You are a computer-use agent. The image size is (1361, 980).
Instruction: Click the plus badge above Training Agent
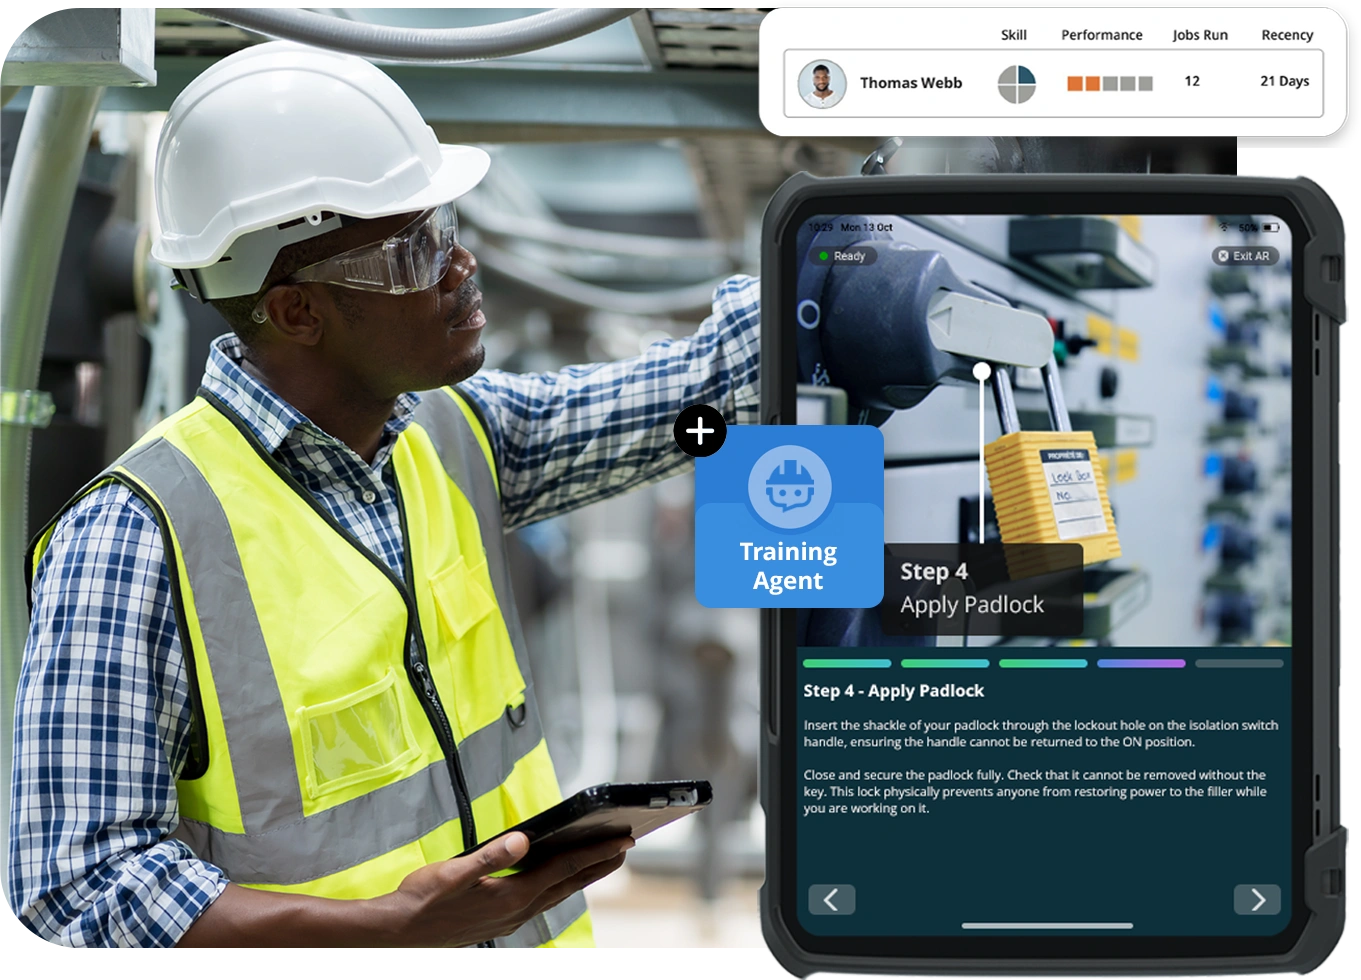coord(700,430)
